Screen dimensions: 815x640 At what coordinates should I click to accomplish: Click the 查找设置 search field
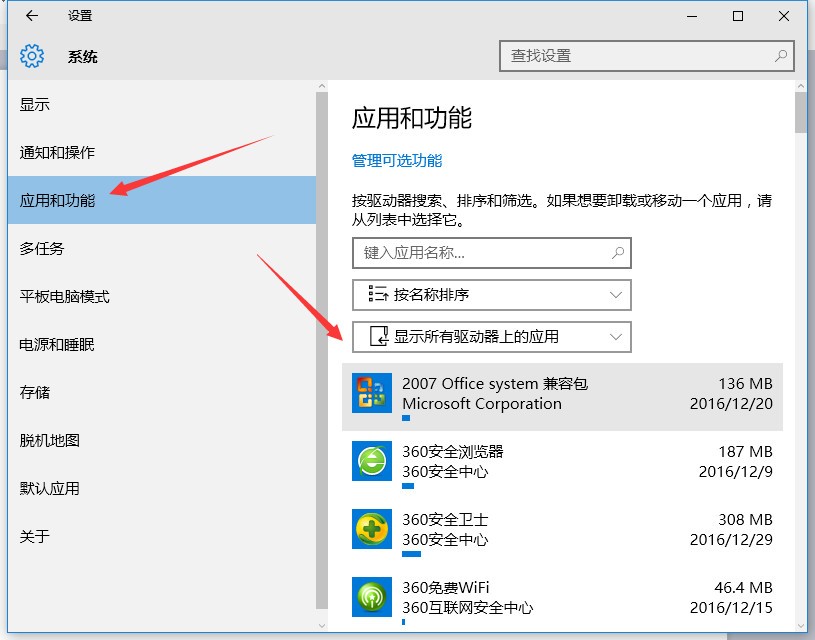[647, 56]
